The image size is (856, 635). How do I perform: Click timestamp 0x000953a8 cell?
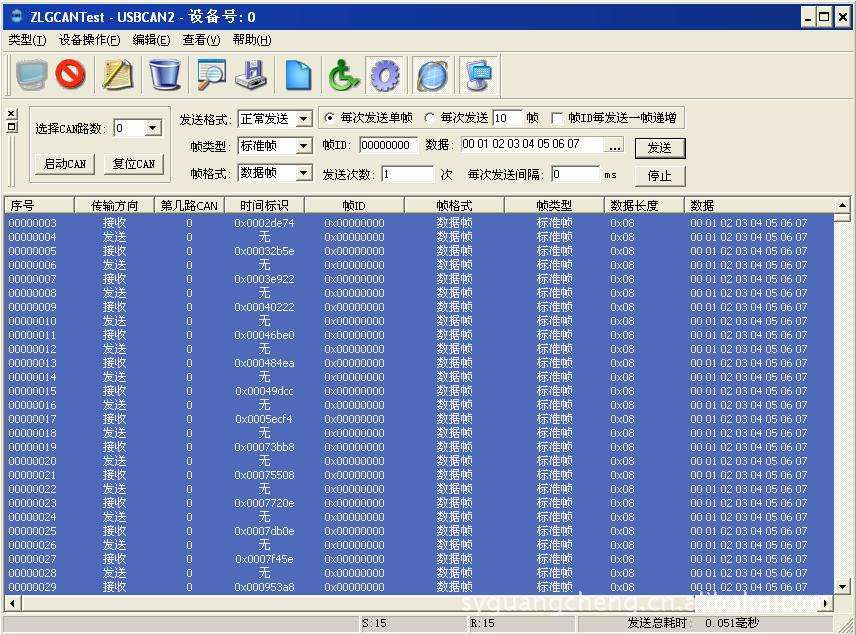point(264,587)
